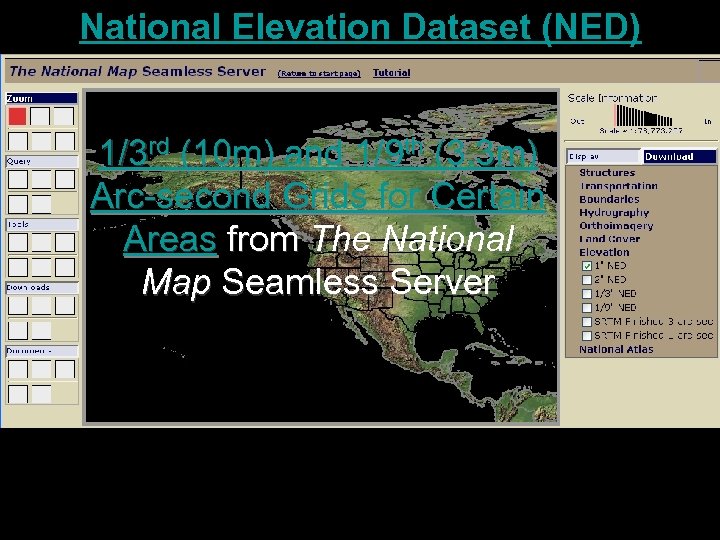Viewport: 720px width, 540px height.
Task: Open the Tutorial link
Action: 391,73
